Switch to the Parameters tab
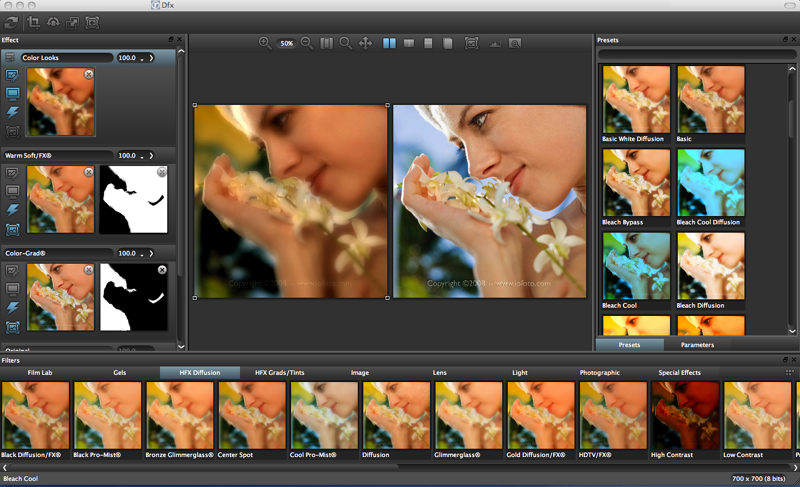This screenshot has width=800, height=487. [697, 345]
